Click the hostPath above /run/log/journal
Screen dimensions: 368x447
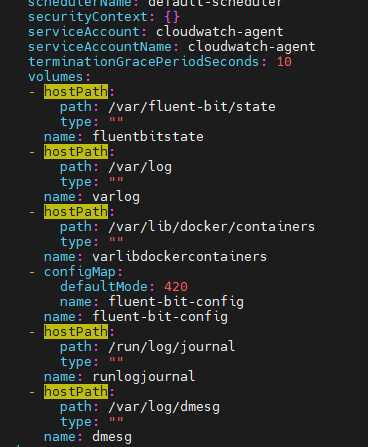(x=76, y=331)
